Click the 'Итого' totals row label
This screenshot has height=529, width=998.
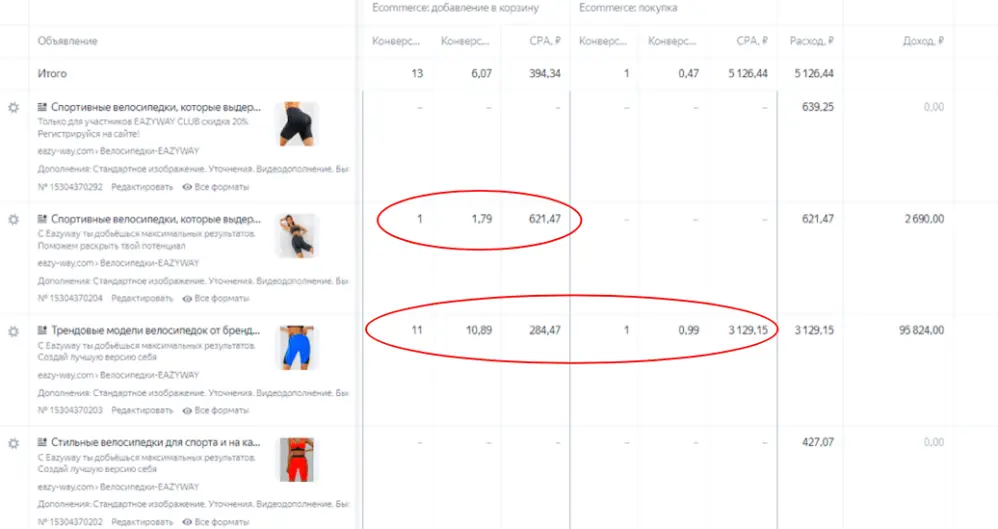(52, 73)
